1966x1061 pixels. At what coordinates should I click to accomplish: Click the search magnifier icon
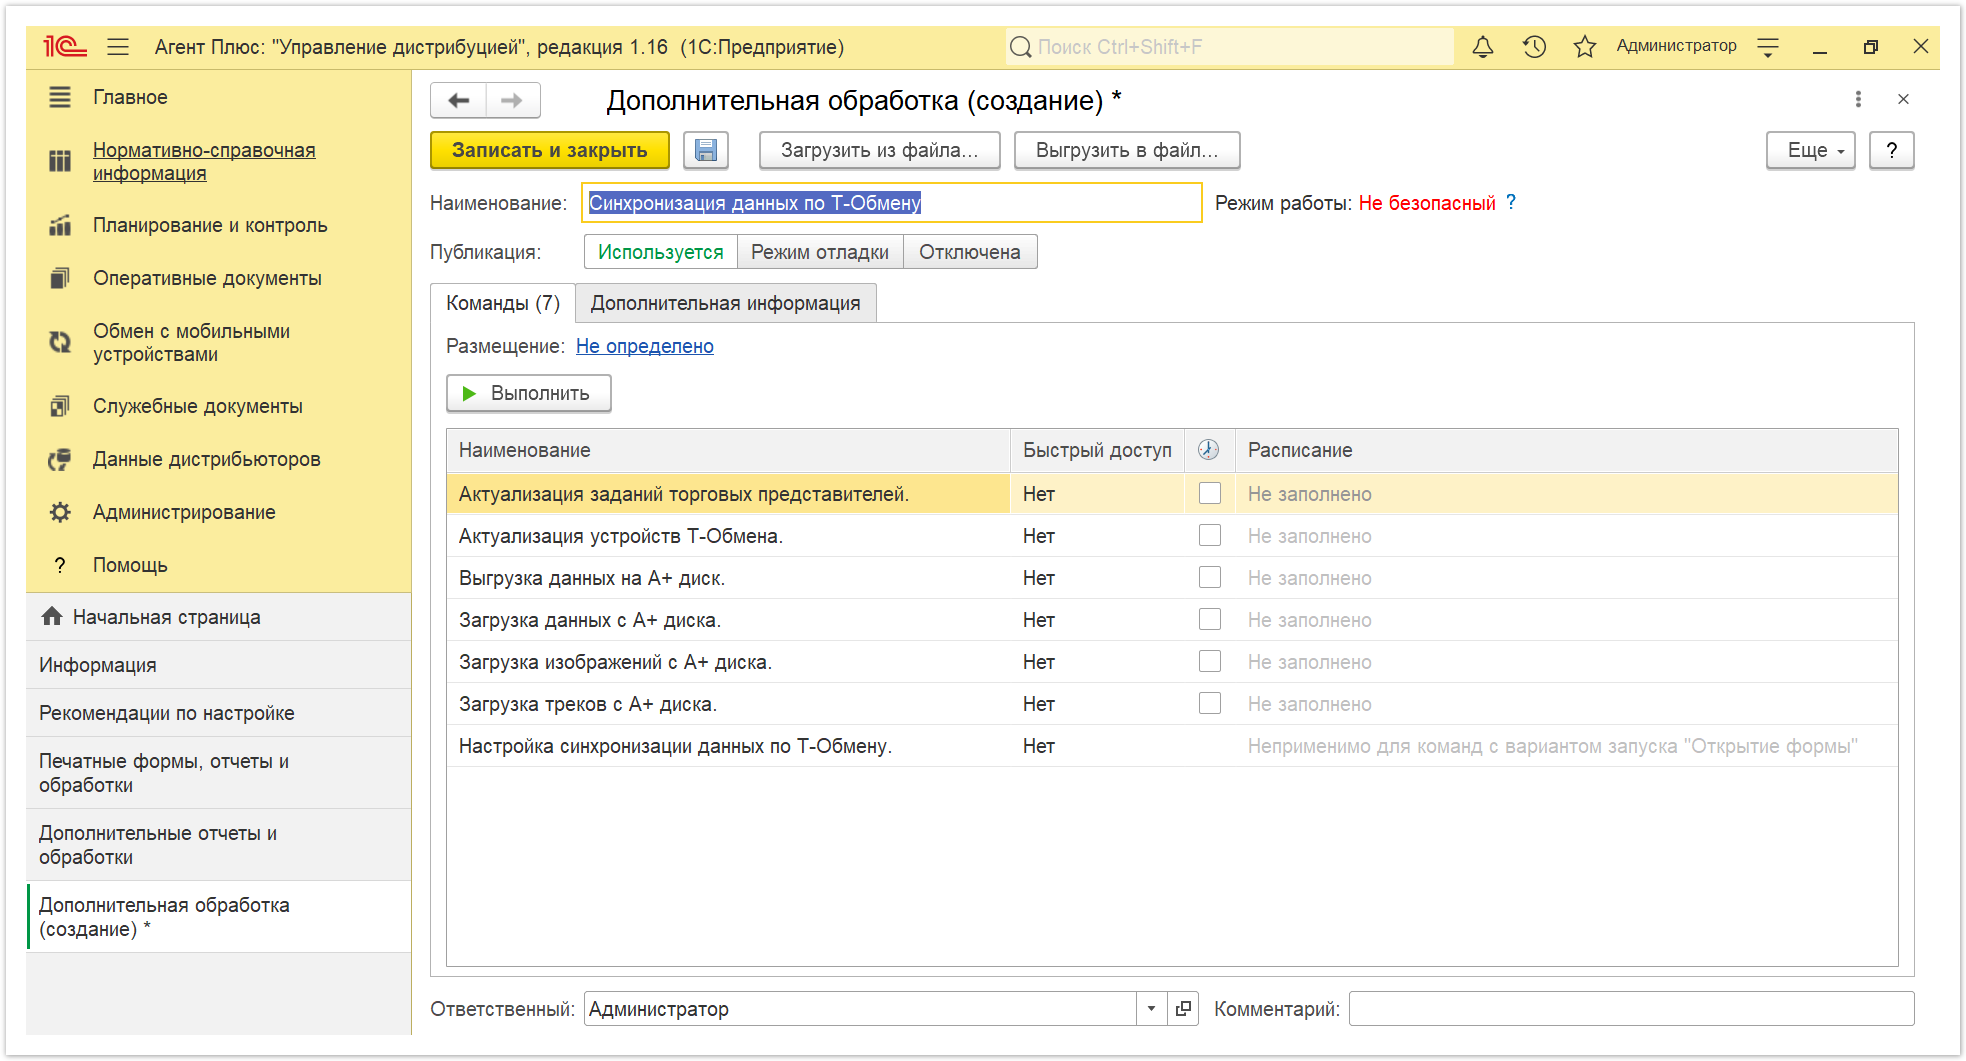tap(1020, 47)
